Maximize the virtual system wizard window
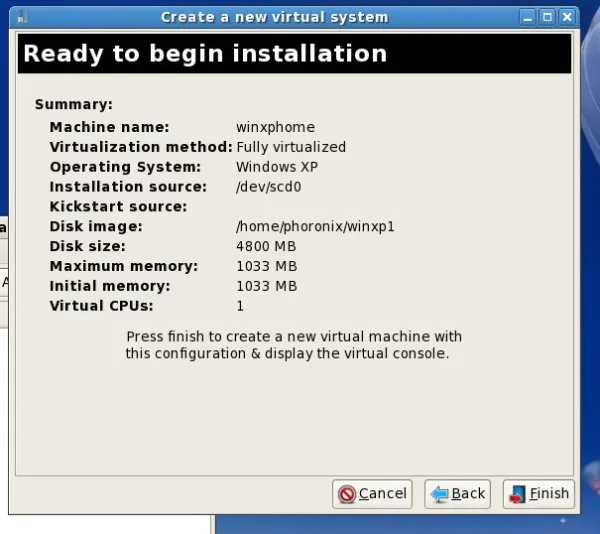Image resolution: width=600 pixels, height=534 pixels. point(547,17)
